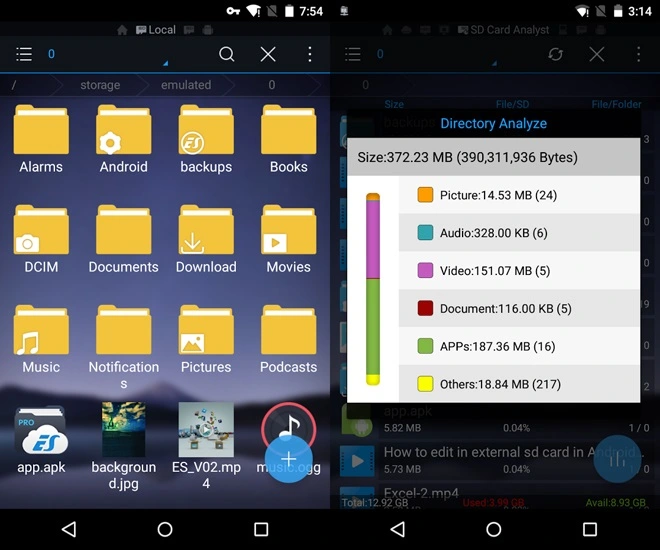This screenshot has height=550, width=660.
Task: Open three-dot menu in SD Card Analyst
Action: [639, 54]
